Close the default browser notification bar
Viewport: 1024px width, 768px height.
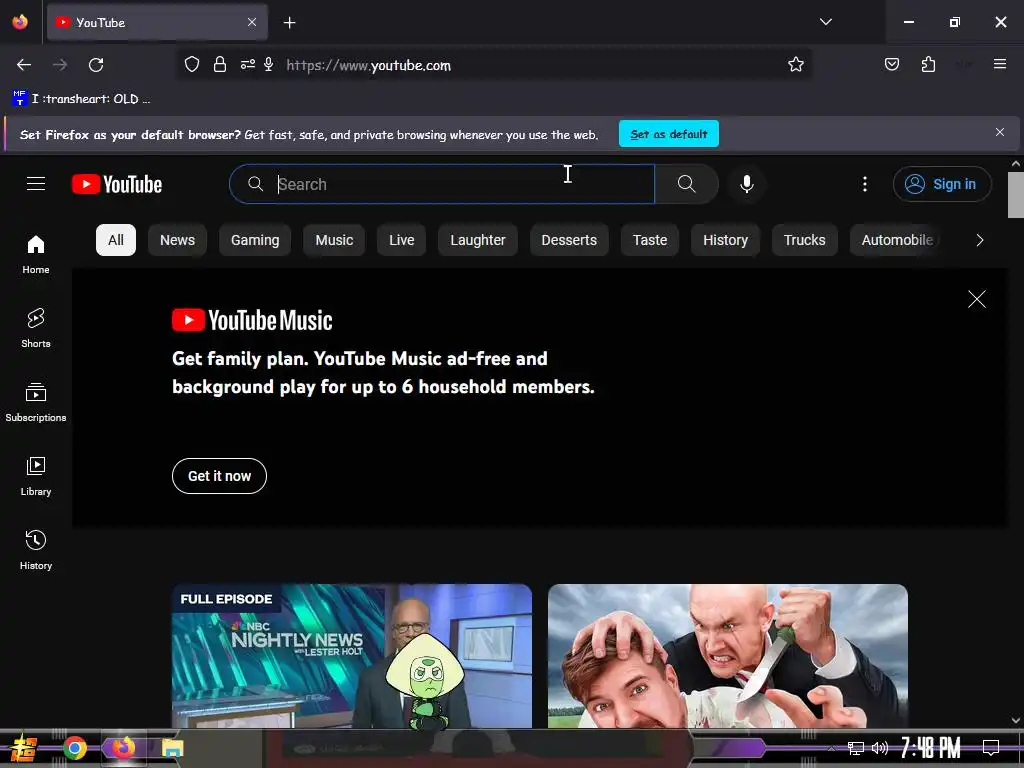point(1000,133)
